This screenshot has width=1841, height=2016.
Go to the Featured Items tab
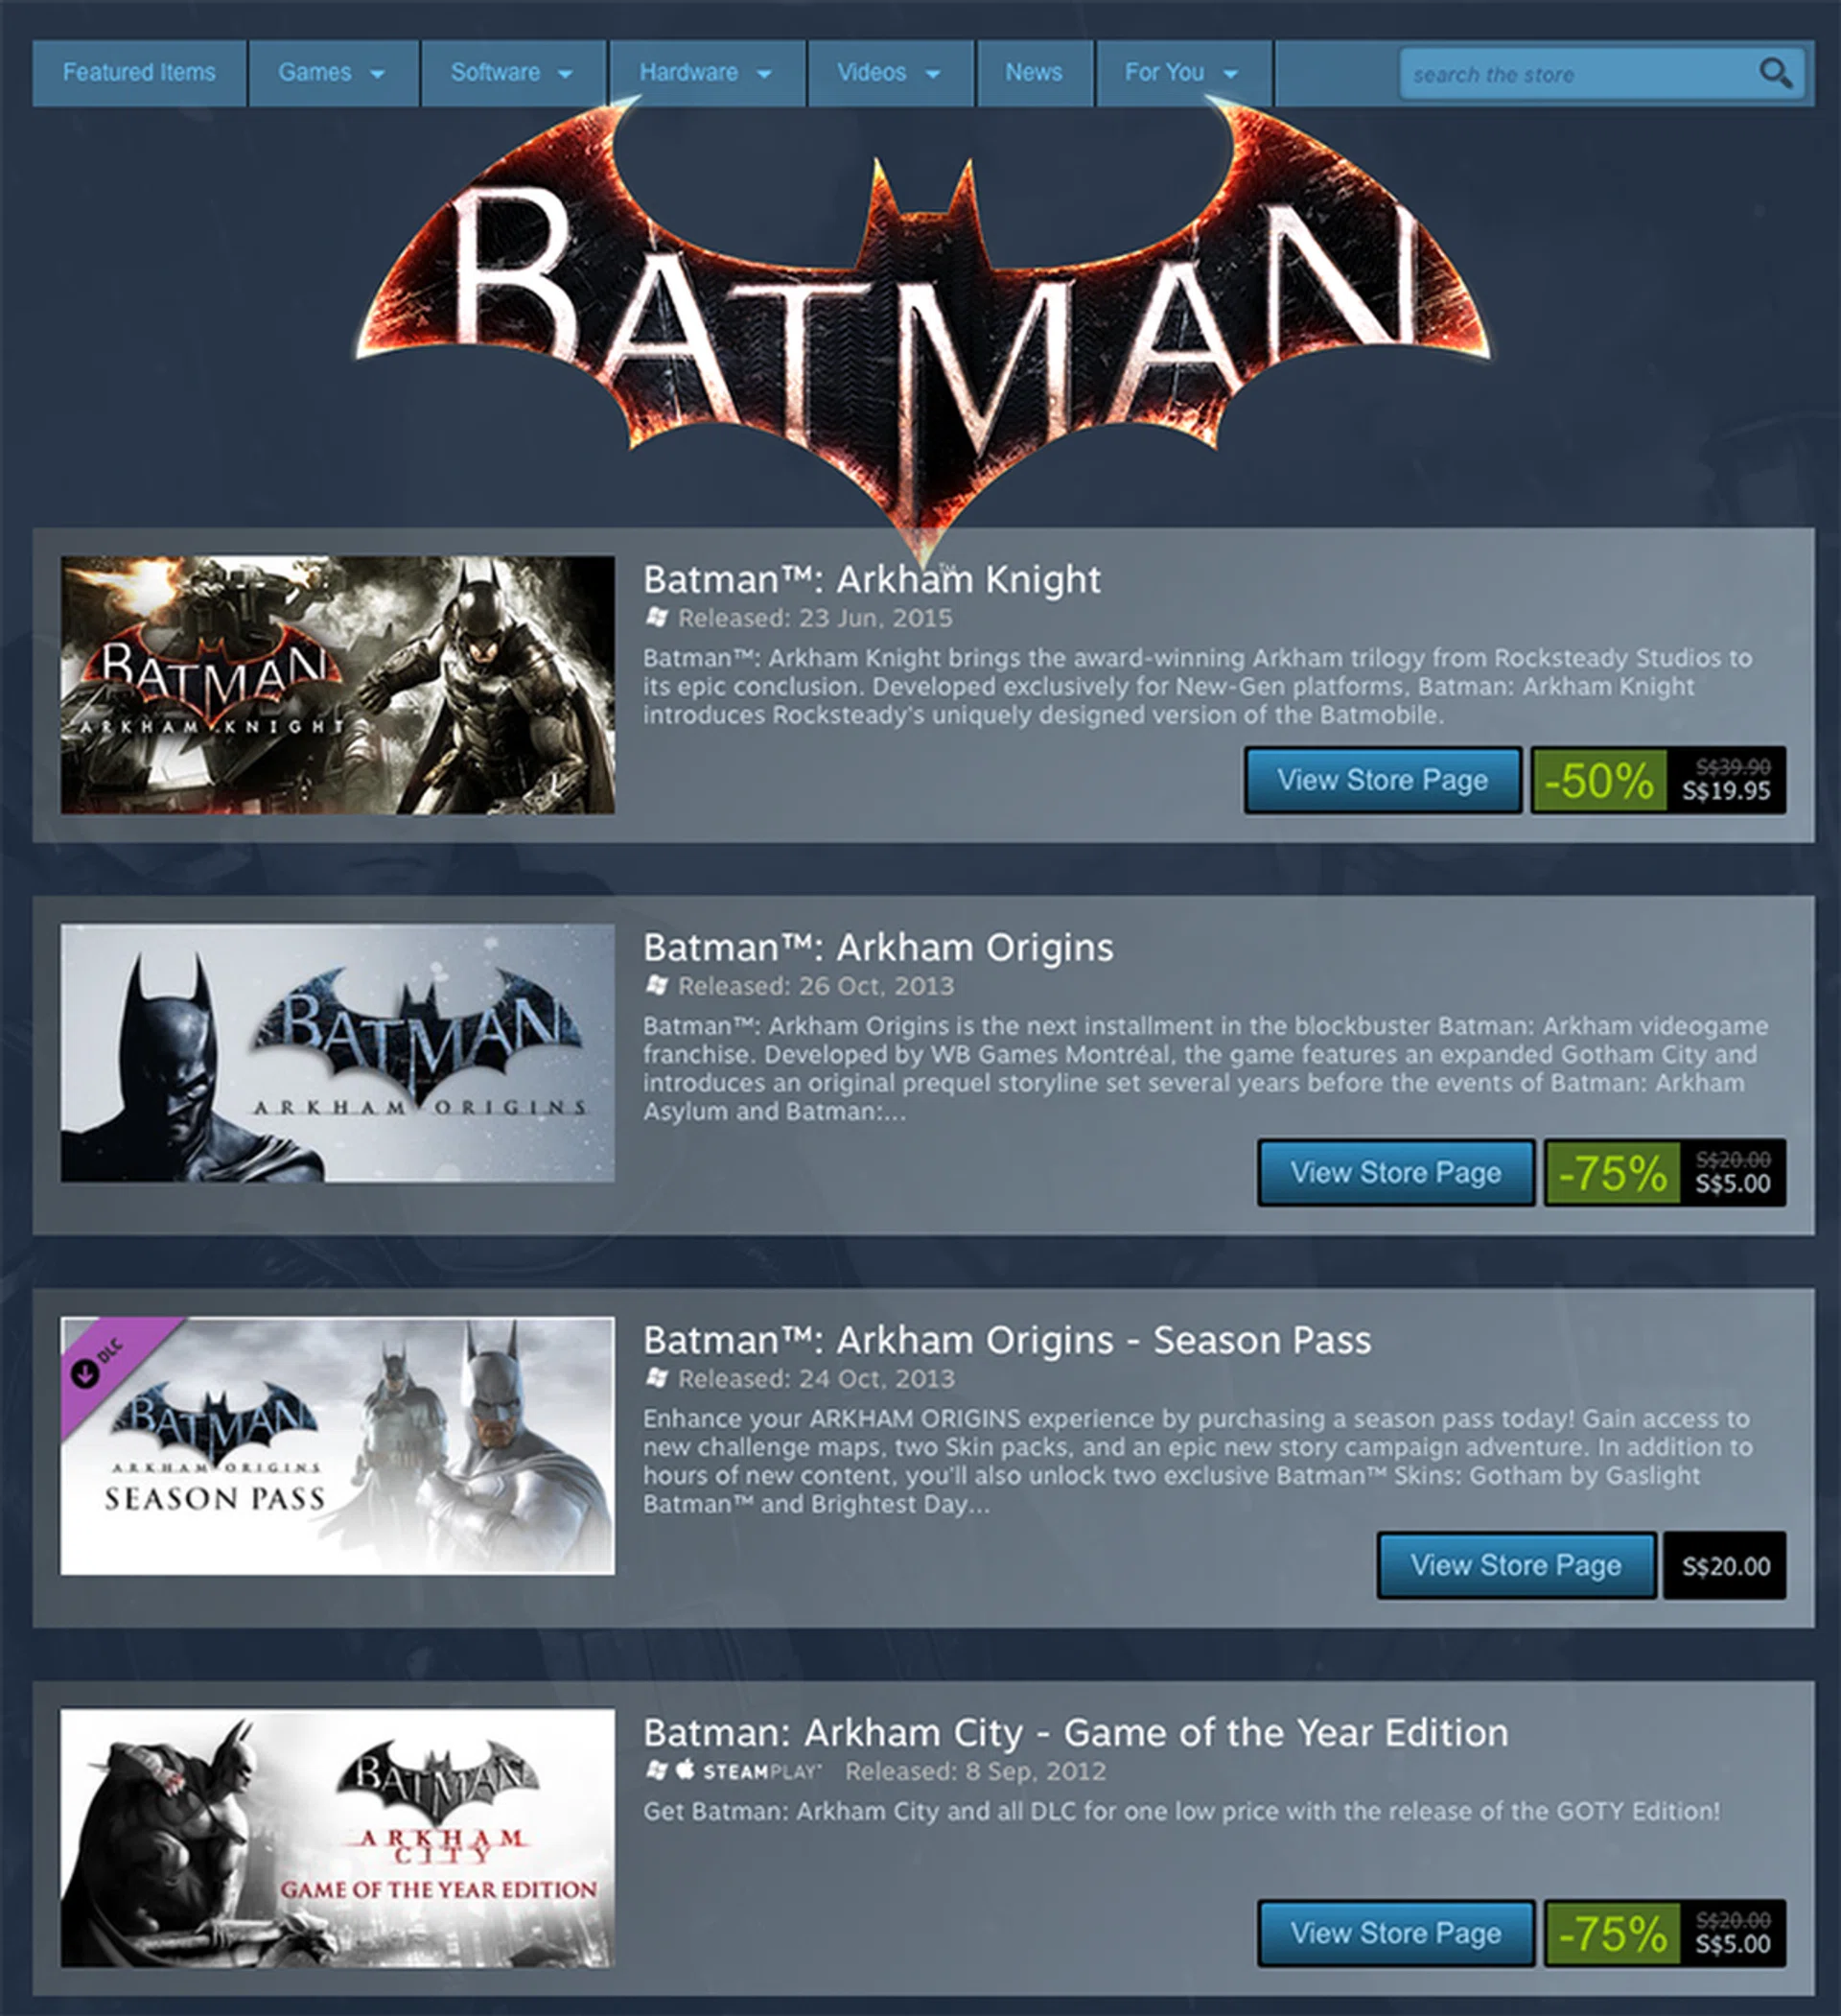pyautogui.click(x=139, y=73)
